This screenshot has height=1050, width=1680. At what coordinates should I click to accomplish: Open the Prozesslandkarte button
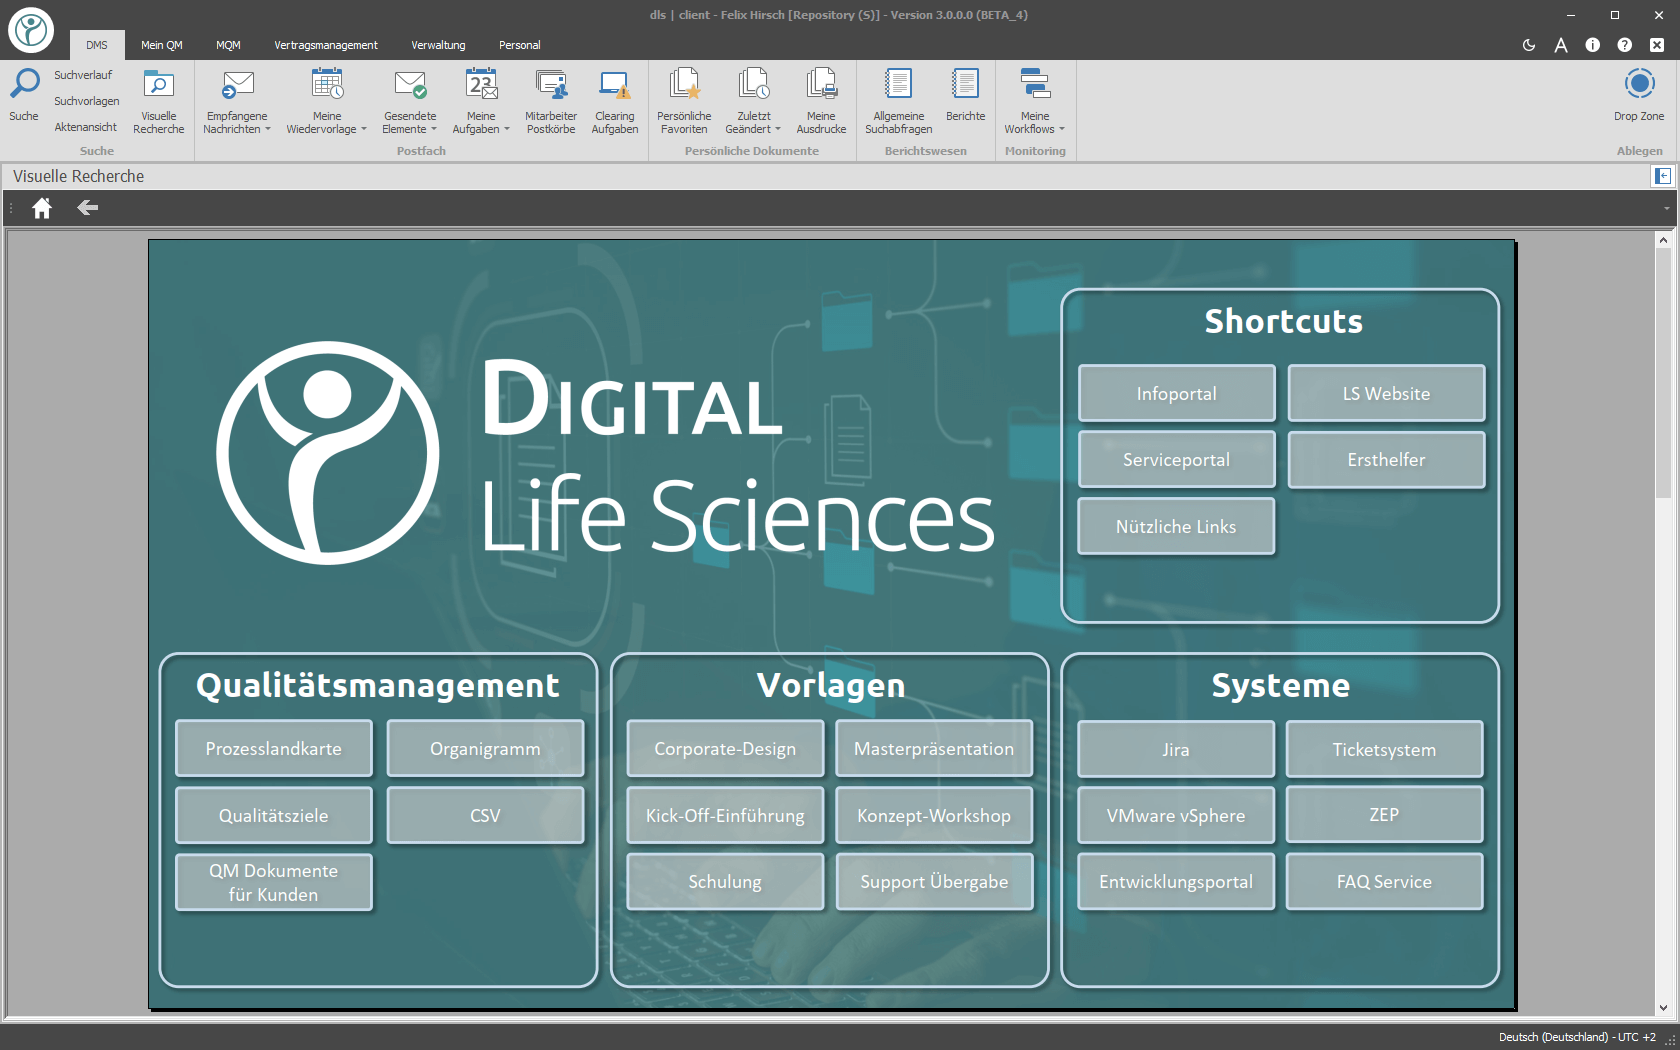[x=273, y=748]
